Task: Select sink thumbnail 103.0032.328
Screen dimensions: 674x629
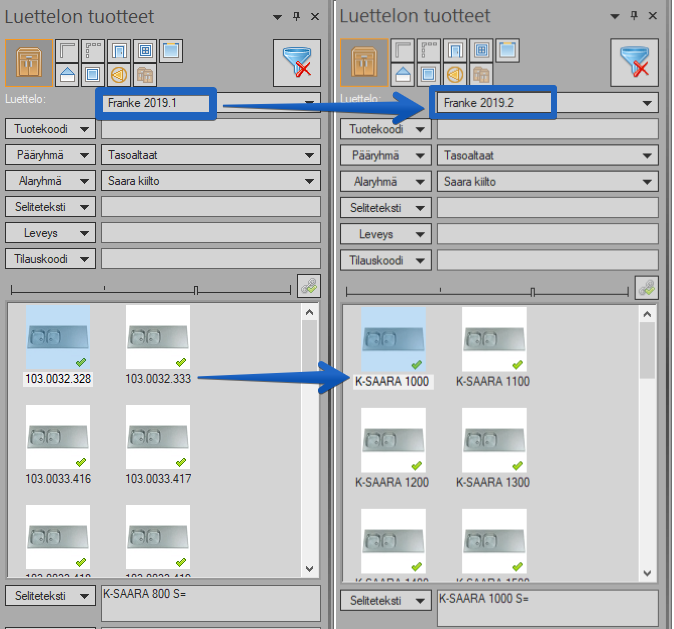Action: coord(58,338)
